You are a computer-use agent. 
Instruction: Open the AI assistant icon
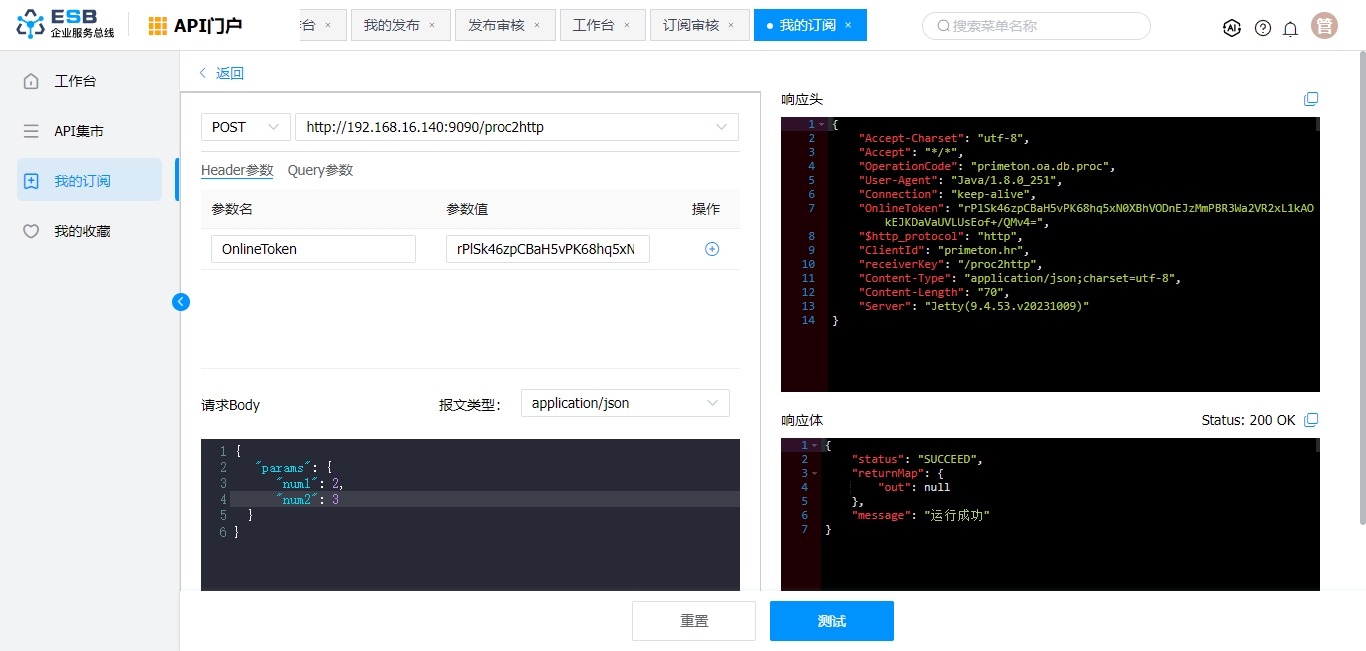[1232, 28]
